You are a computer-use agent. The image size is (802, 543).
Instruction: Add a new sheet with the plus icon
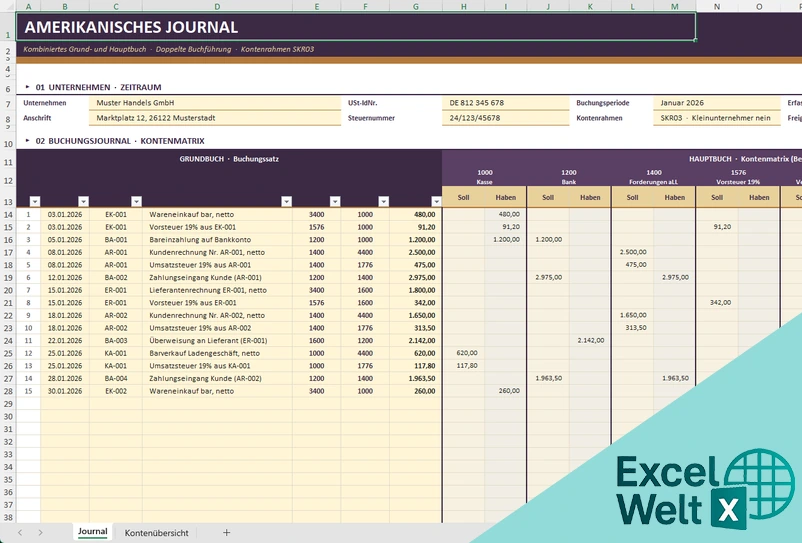point(227,533)
